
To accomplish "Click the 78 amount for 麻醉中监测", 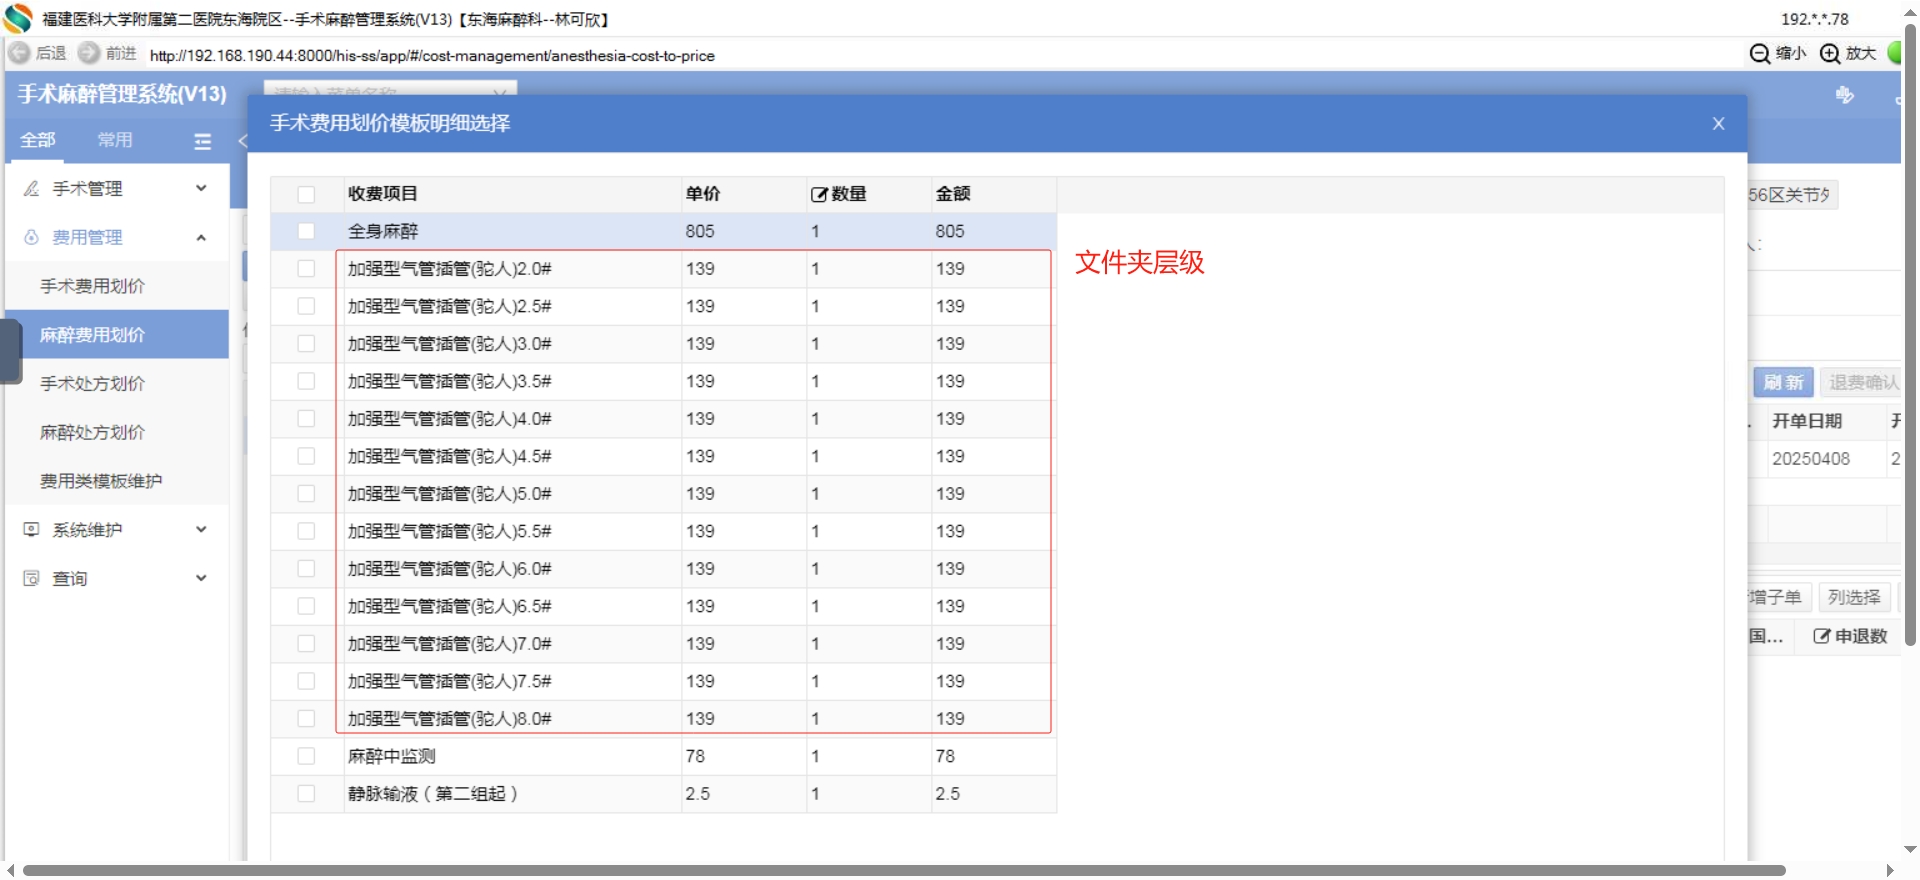I will (x=945, y=756).
